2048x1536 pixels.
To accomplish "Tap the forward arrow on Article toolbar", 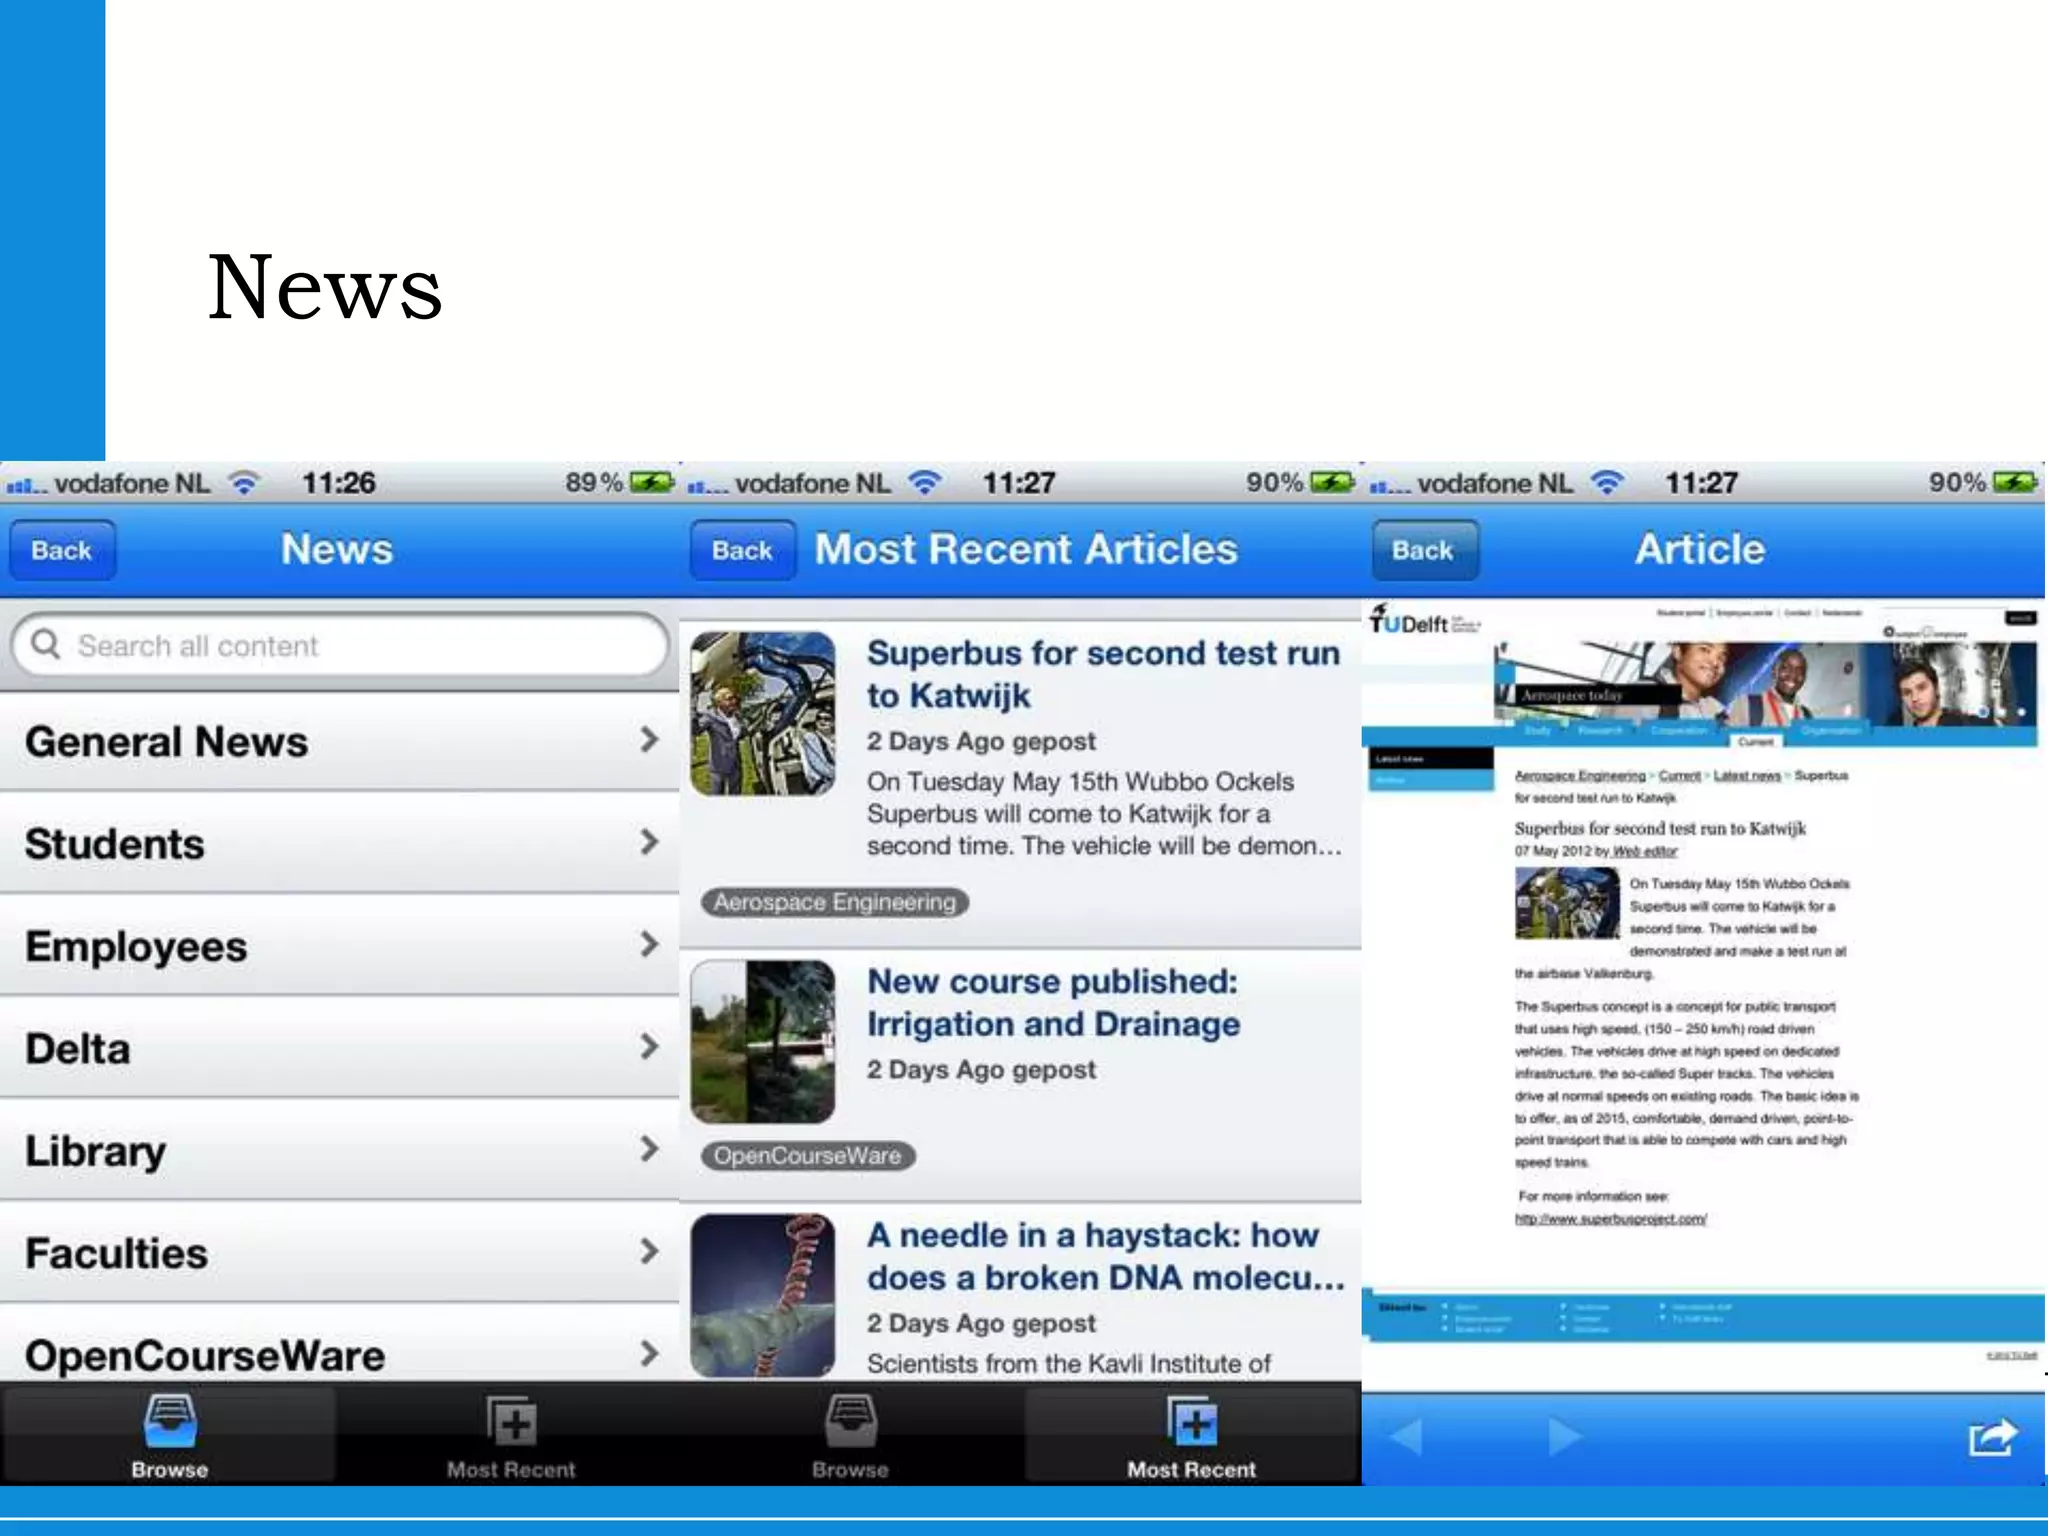I will pyautogui.click(x=1565, y=1437).
